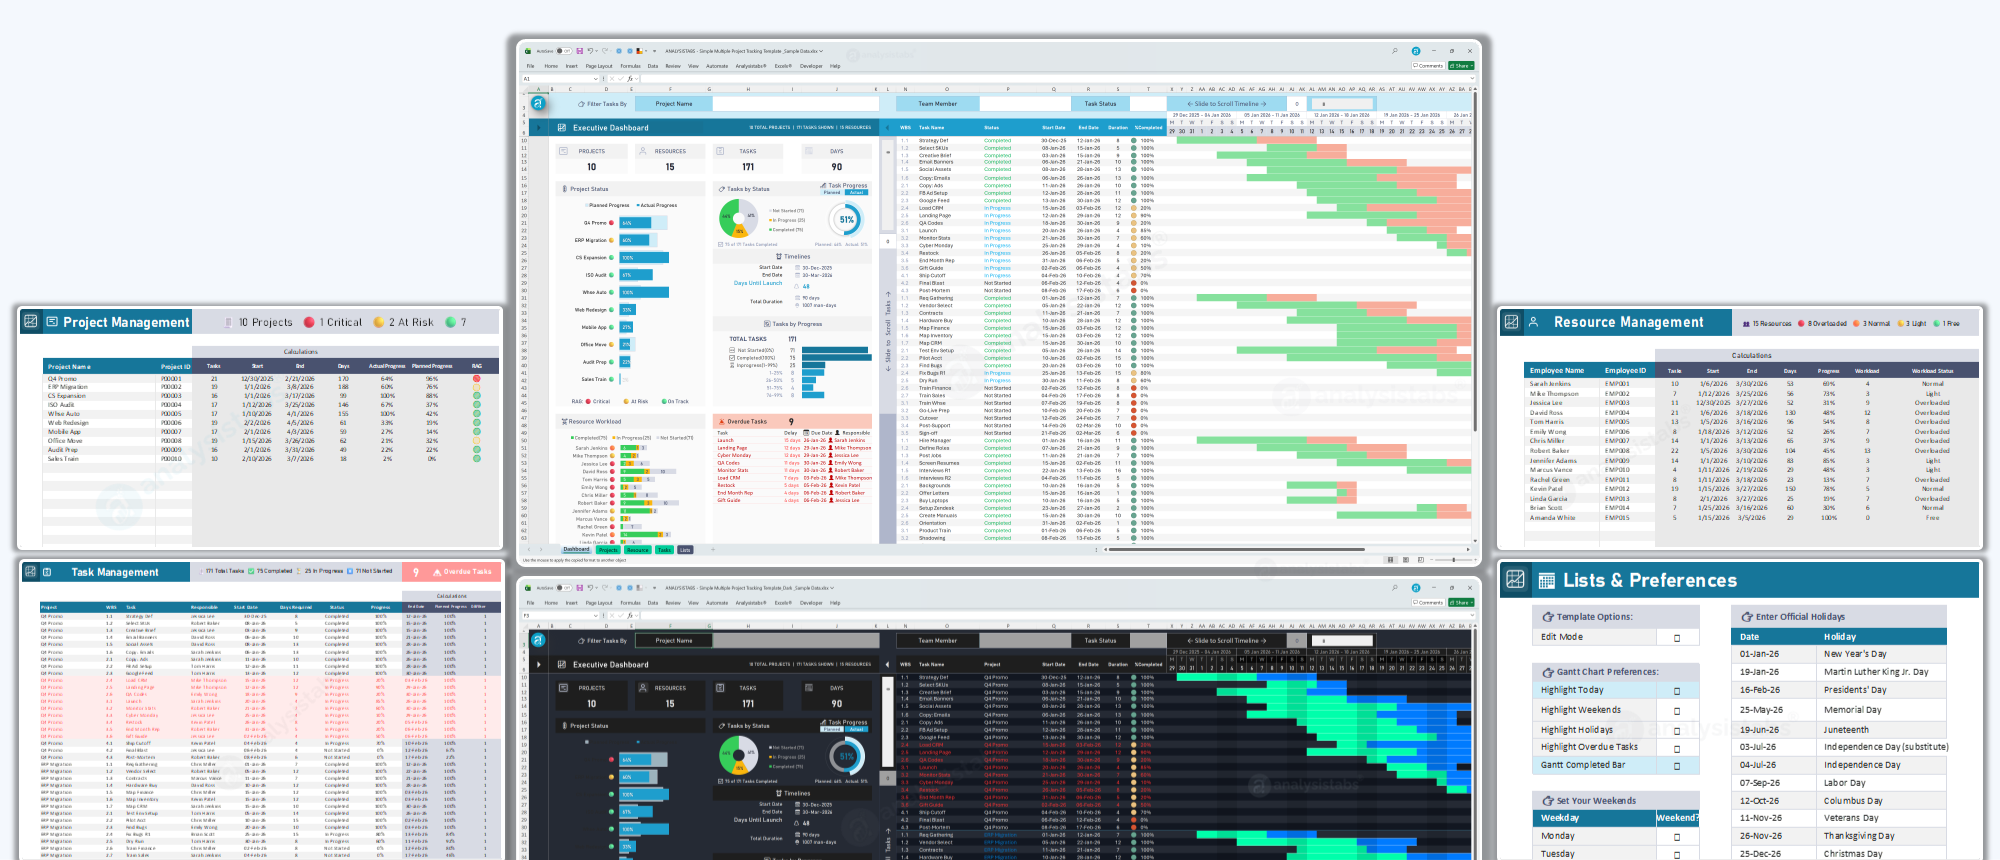Expand triangle left of Executive Dashboard, dark window

[x=538, y=665]
